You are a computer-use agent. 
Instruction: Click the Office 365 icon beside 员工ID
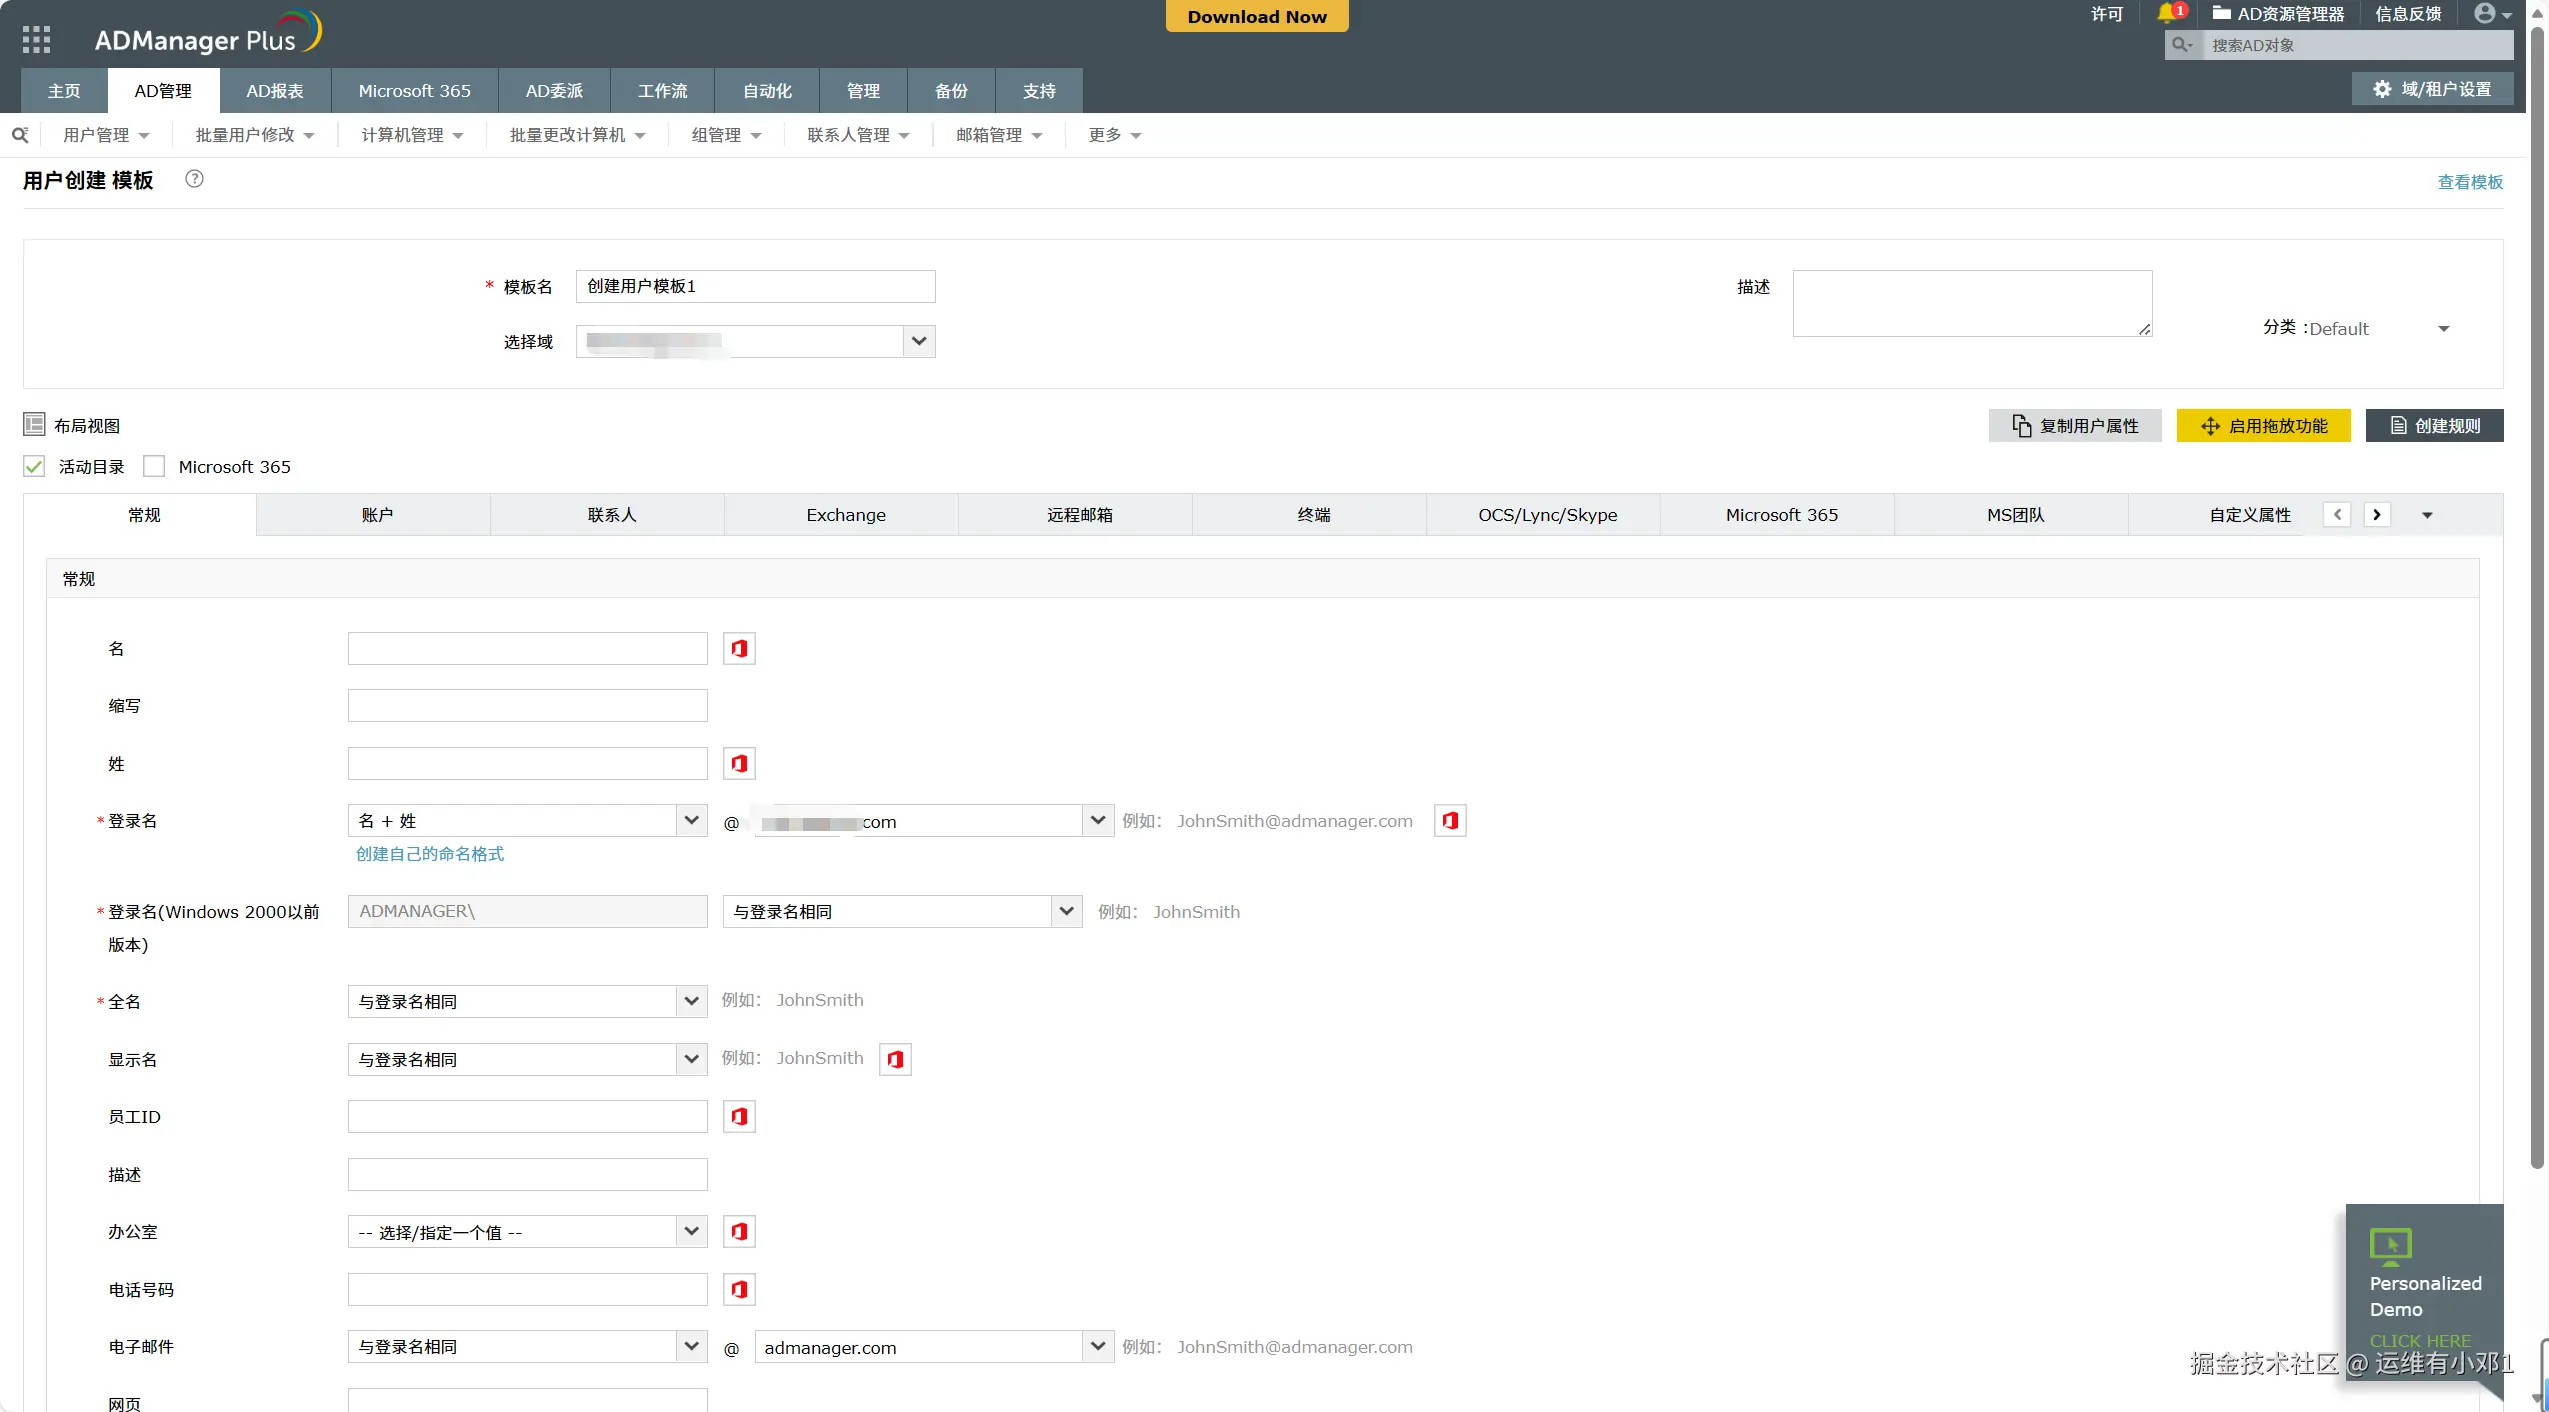[x=739, y=1117]
